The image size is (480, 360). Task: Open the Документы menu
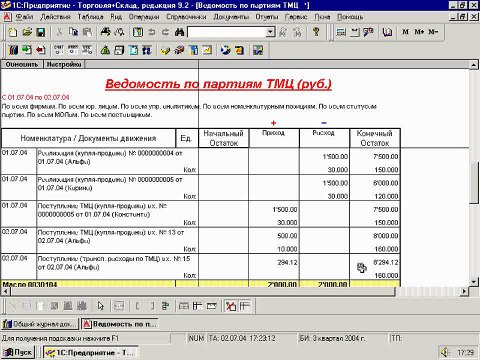click(231, 17)
